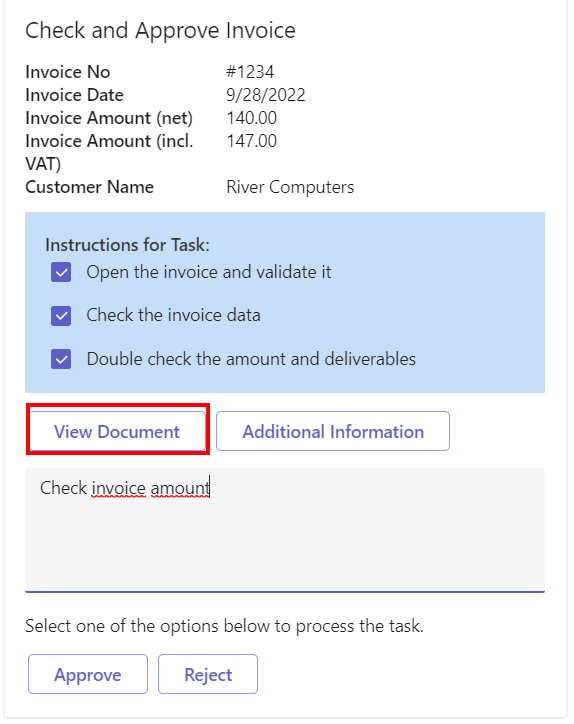574x724 pixels.
Task: Click the 'Instructions for Task:' heading
Action: (x=127, y=245)
